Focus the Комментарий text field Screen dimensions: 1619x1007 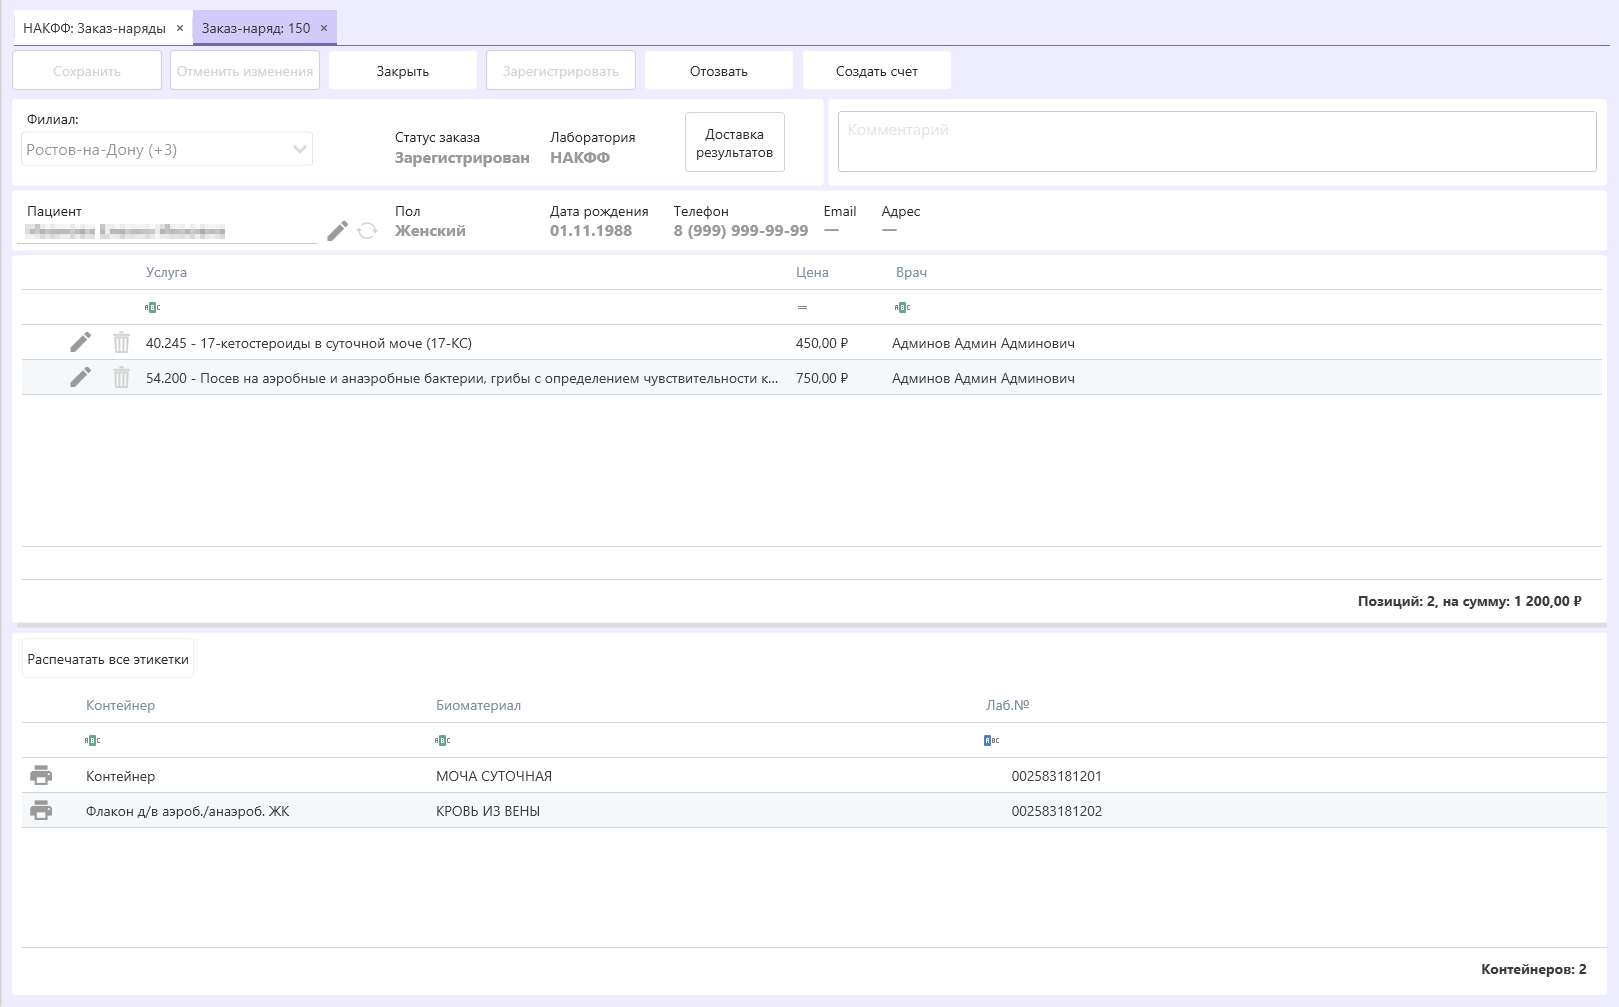pos(1217,141)
